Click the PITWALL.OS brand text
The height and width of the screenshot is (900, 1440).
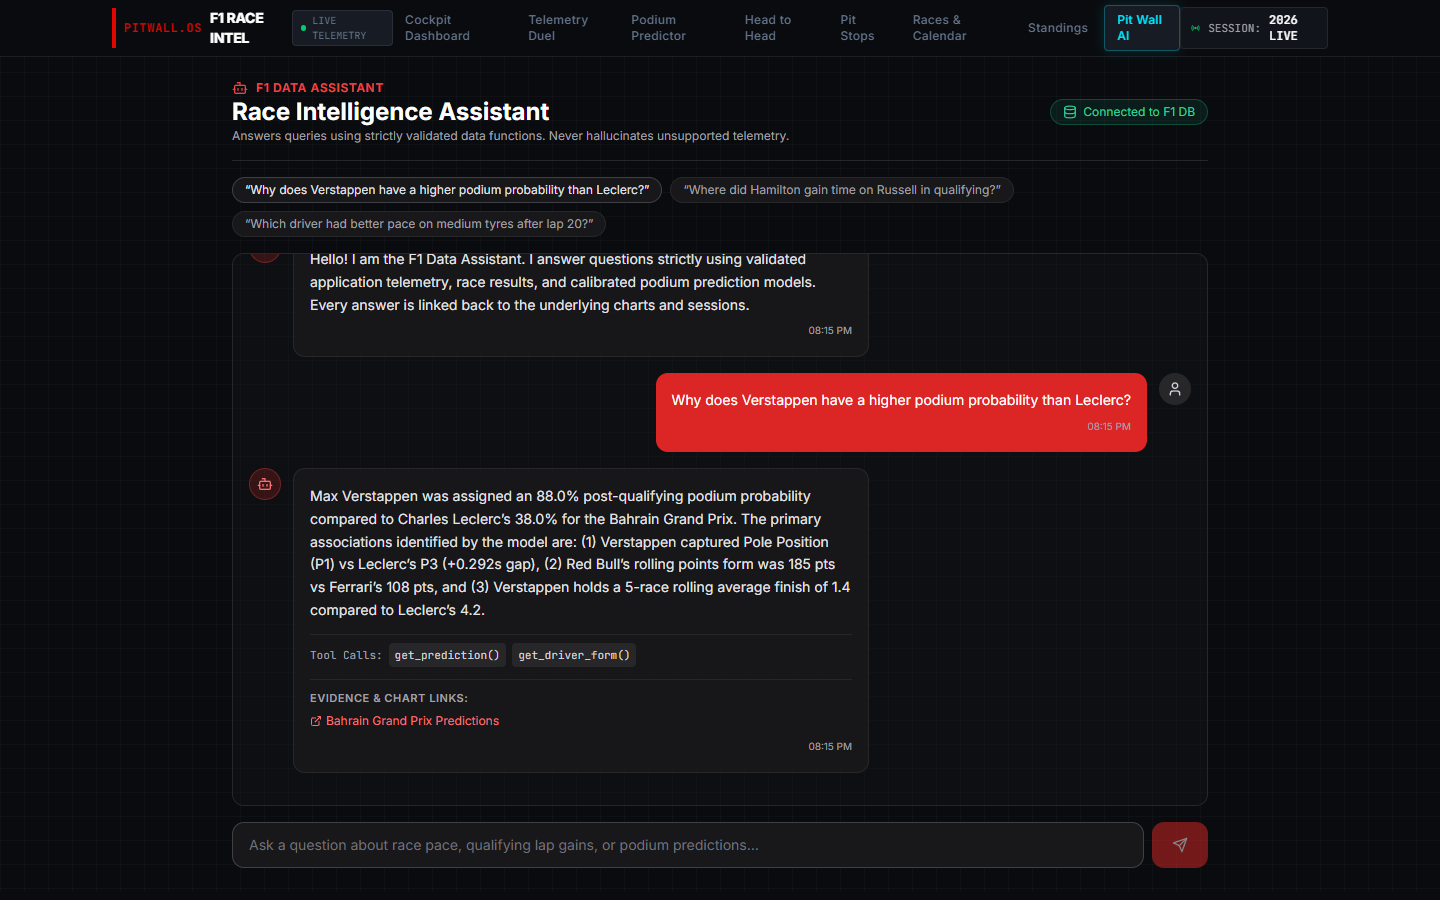pos(163,28)
